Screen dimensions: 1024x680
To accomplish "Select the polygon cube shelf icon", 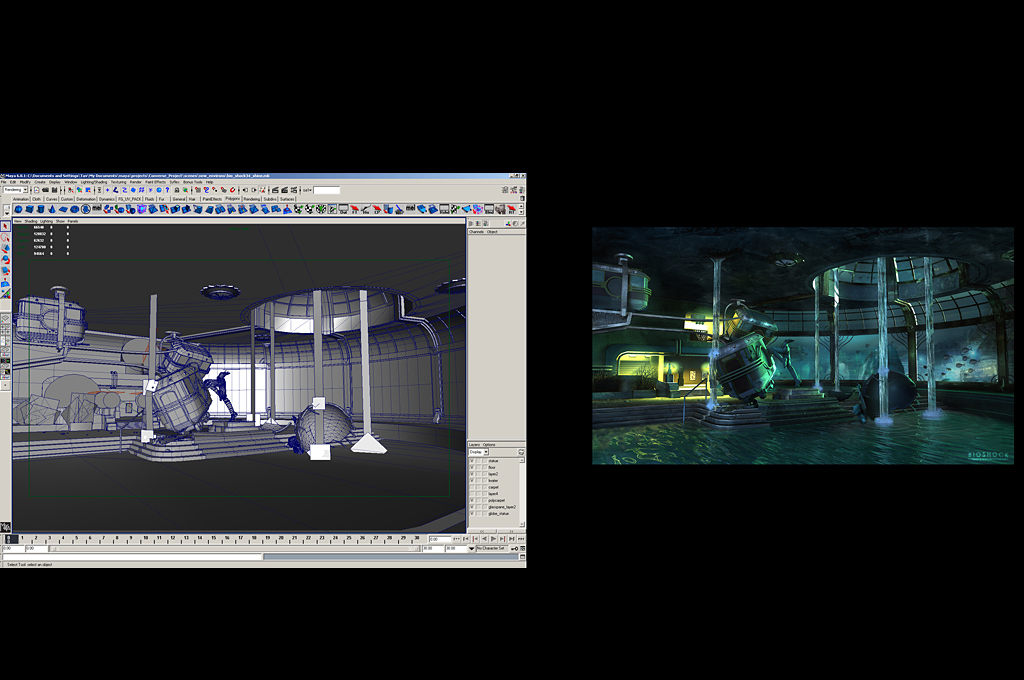I will (29, 209).
